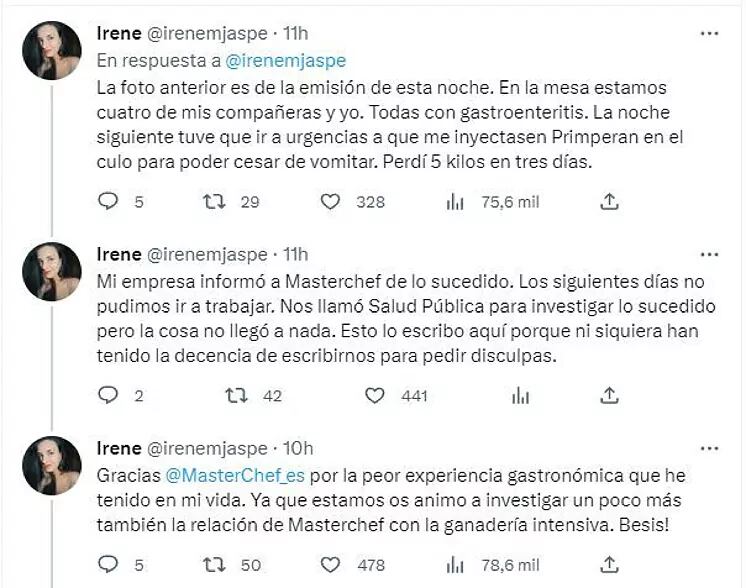Share the first tweet about gastroenteritis
The image size is (746, 588).
(x=609, y=202)
